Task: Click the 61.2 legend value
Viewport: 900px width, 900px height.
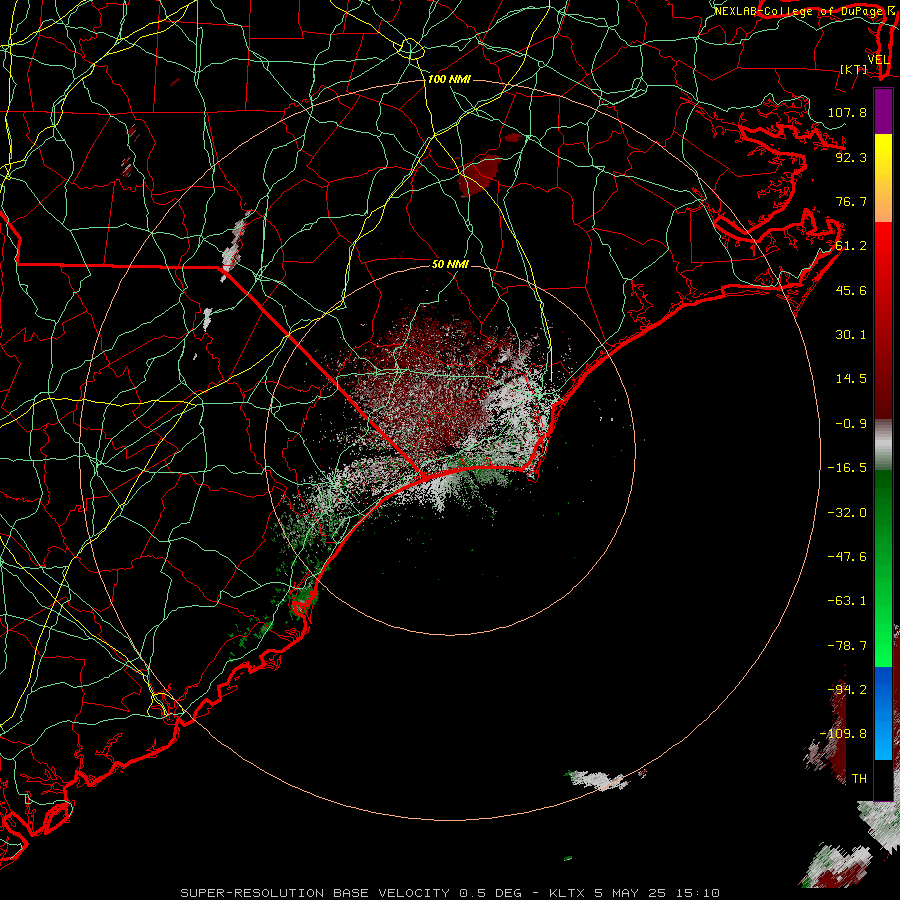Action: click(x=851, y=246)
